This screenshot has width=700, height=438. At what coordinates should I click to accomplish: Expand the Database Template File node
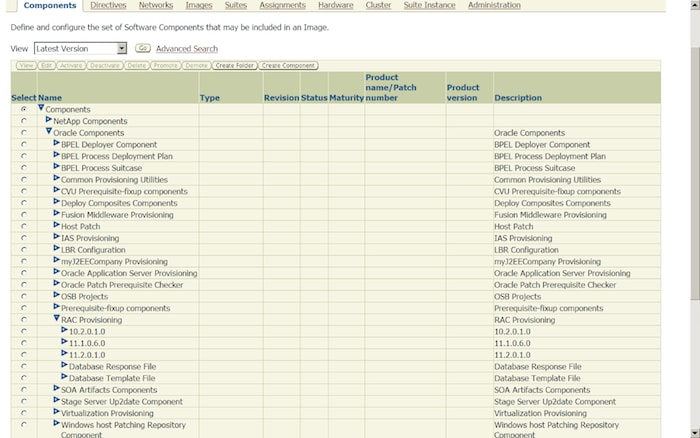(64, 376)
